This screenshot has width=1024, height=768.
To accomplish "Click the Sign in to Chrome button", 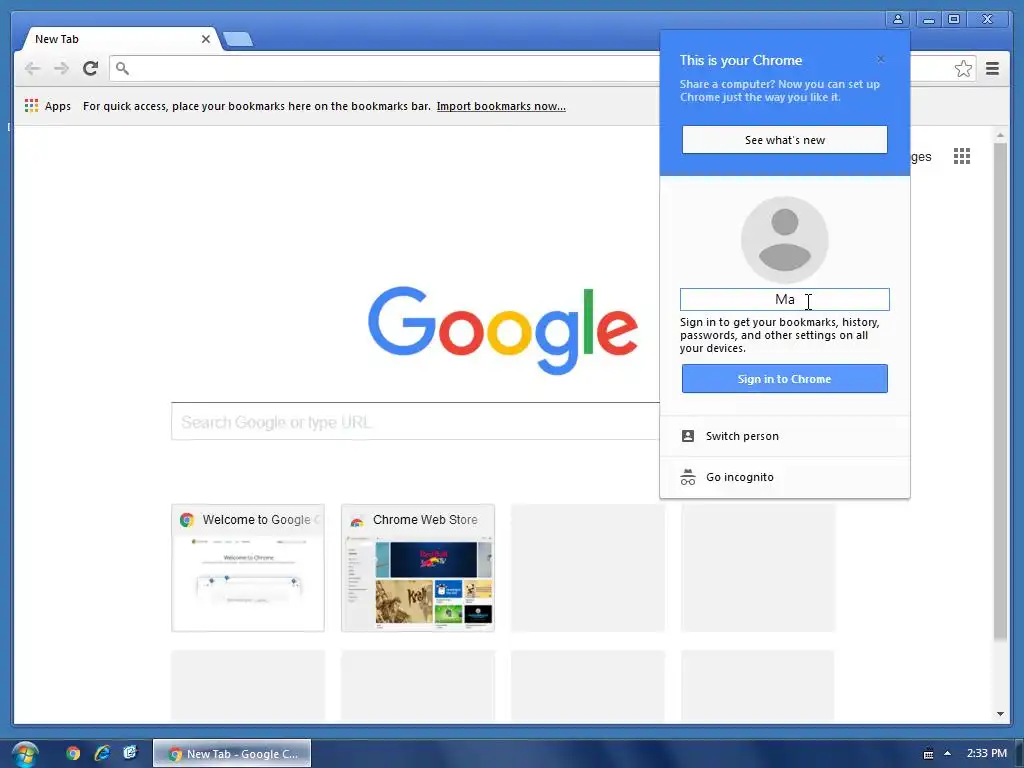I will point(784,379).
